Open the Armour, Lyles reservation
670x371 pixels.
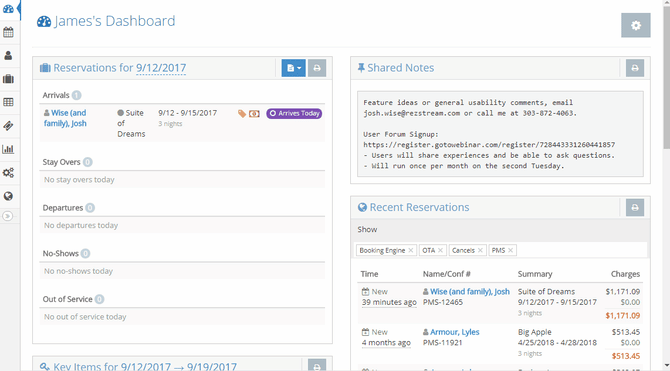point(455,332)
